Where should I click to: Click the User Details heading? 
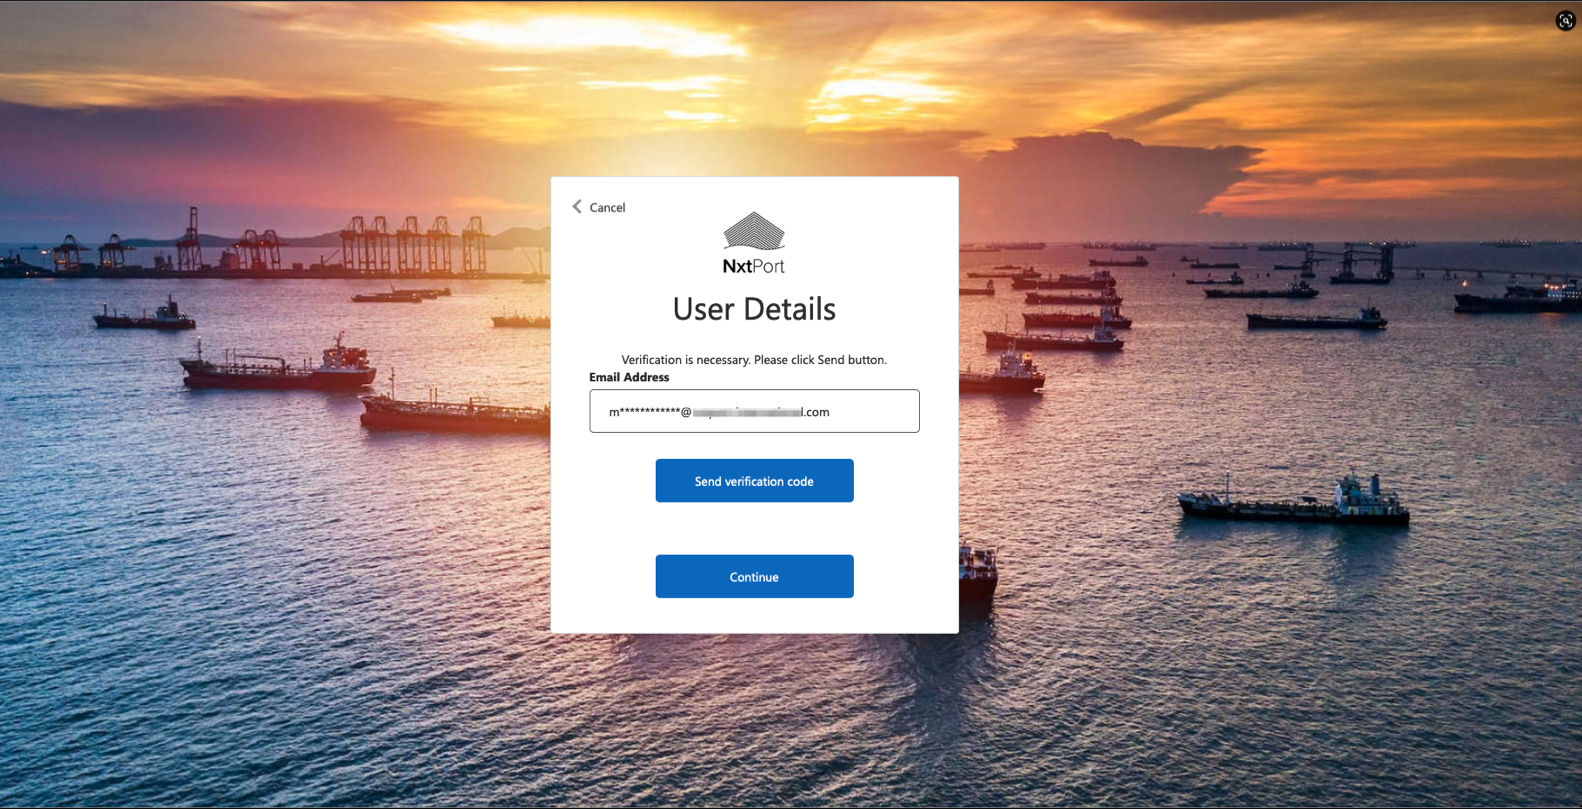(754, 309)
